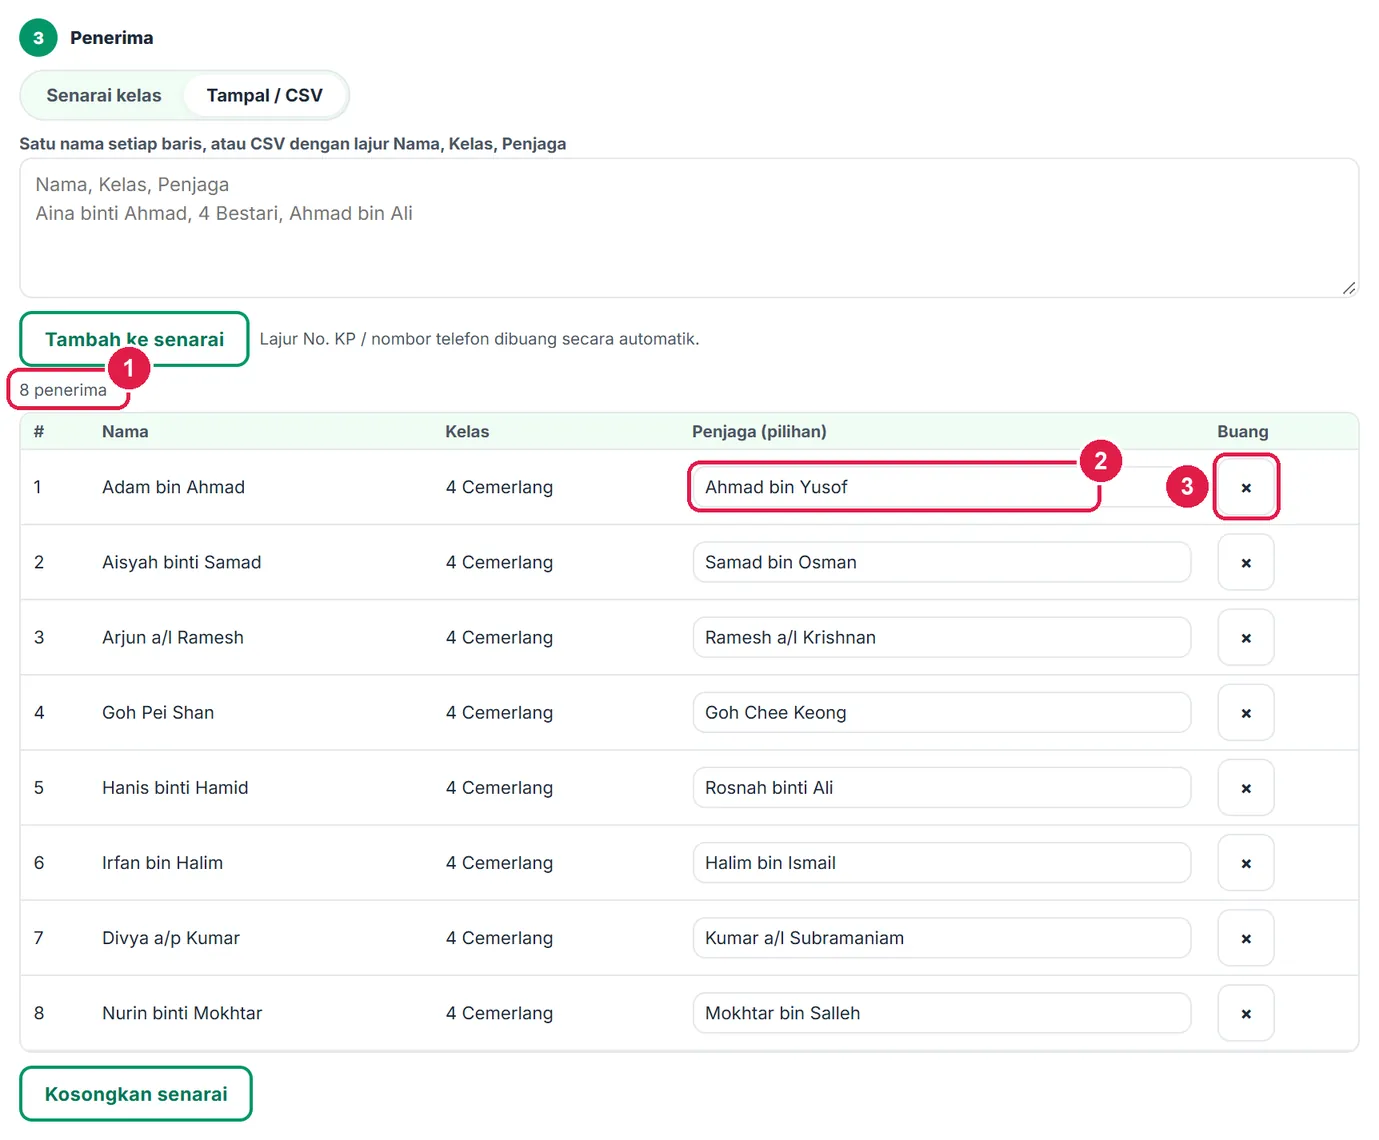
Task: Delete Hanis binti Hamid row
Action: [1245, 787]
